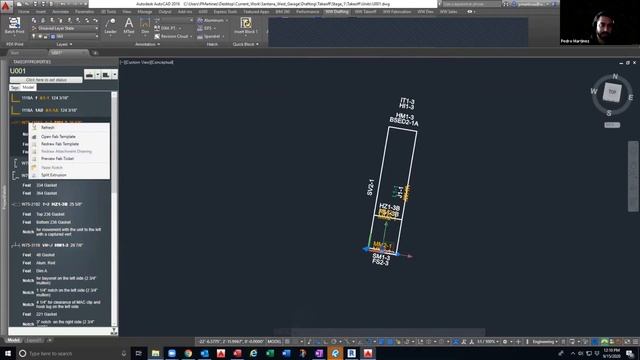Click the second icon button in Takeoff Properties header
640x360 pixels.
click(x=106, y=75)
